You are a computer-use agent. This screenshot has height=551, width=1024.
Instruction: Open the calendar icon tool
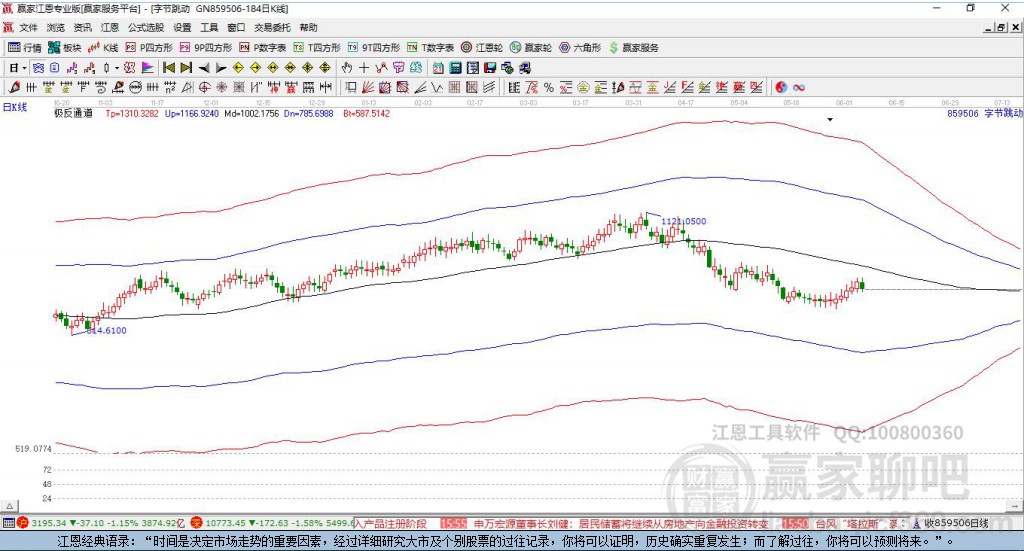click(438, 68)
